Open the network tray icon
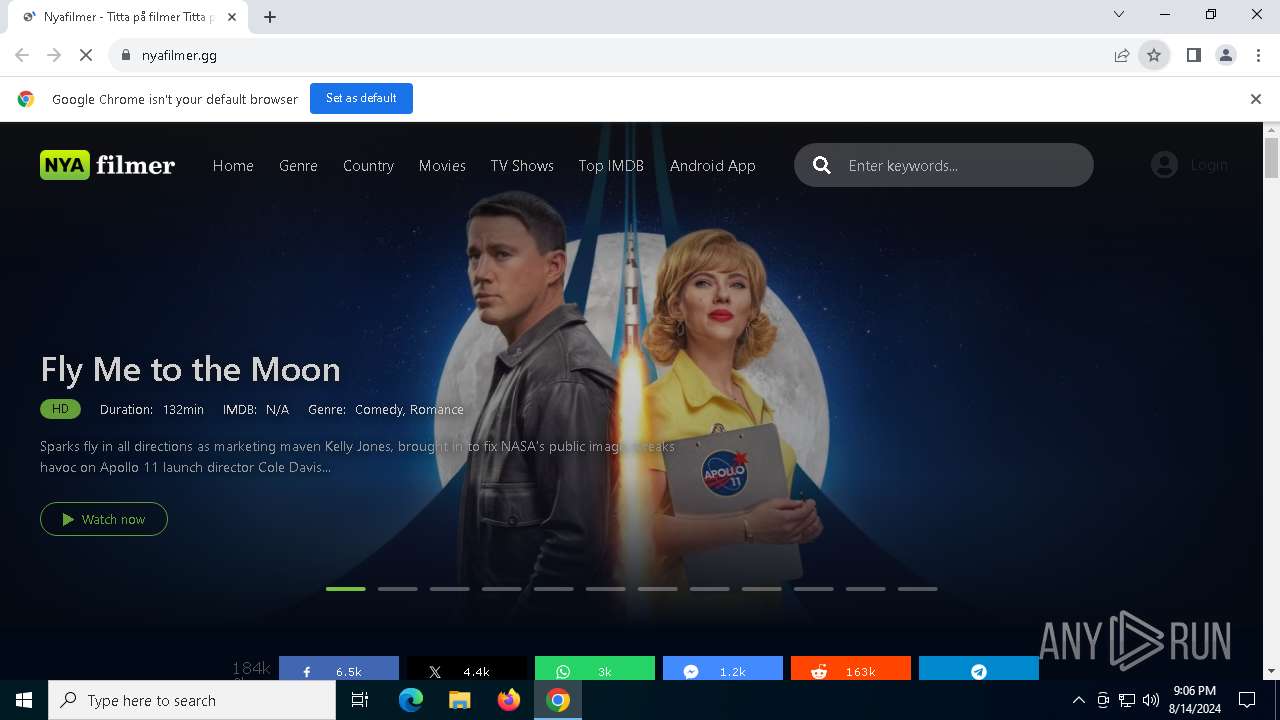The width and height of the screenshot is (1280, 720). [x=1127, y=700]
